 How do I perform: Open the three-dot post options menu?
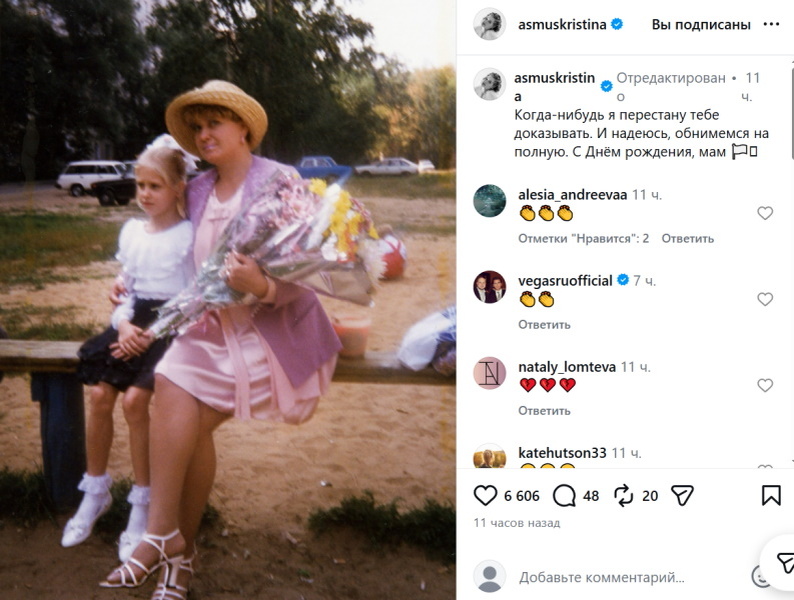771,24
